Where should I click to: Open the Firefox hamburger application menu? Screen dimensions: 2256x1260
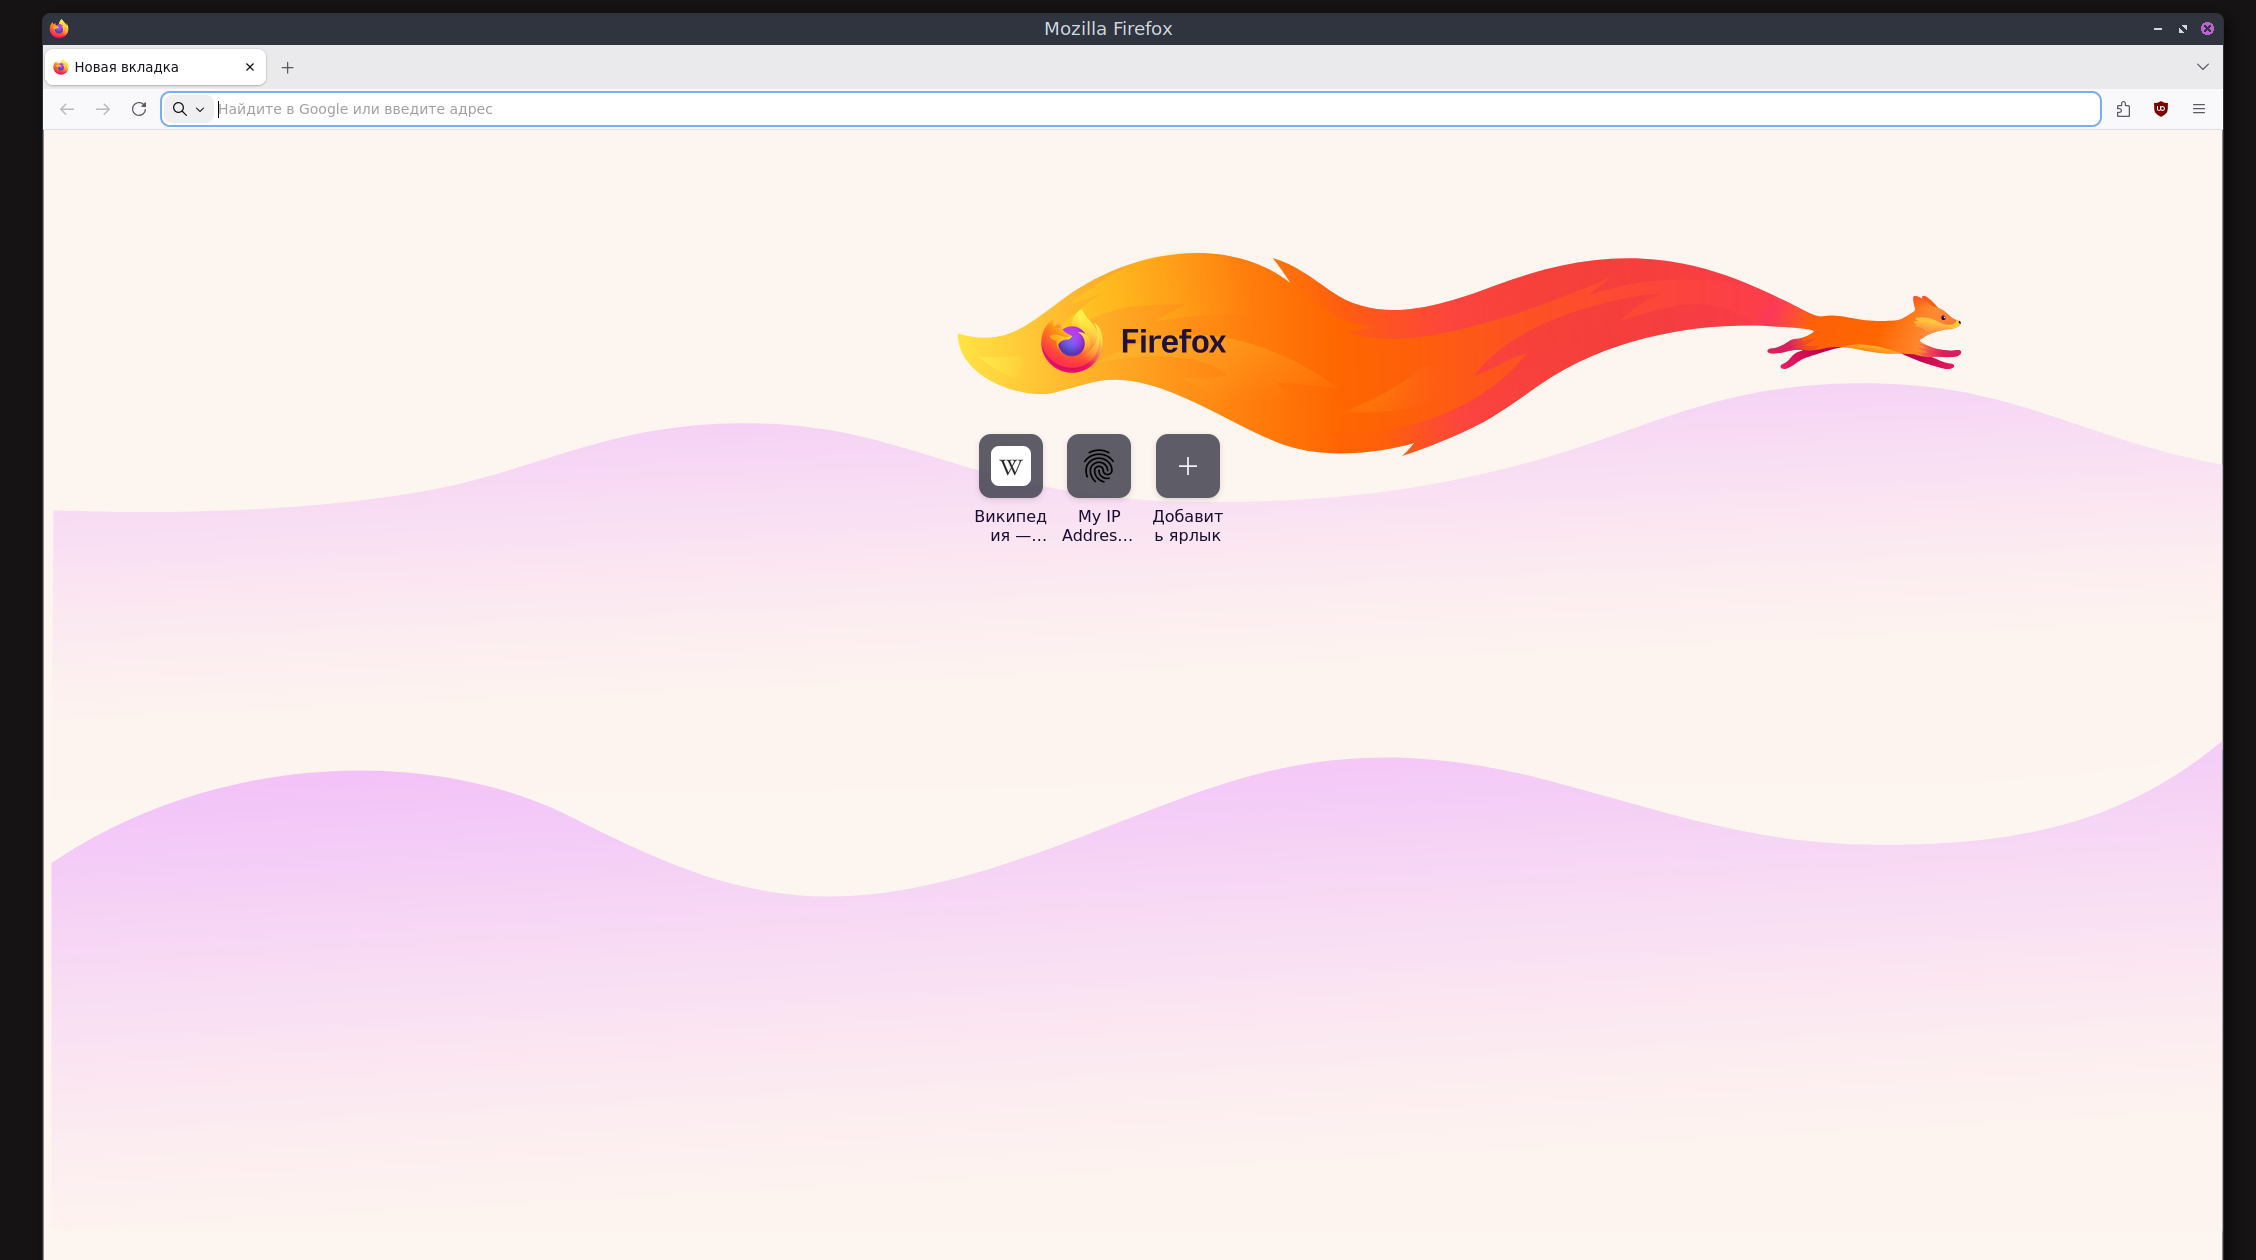(x=2199, y=109)
